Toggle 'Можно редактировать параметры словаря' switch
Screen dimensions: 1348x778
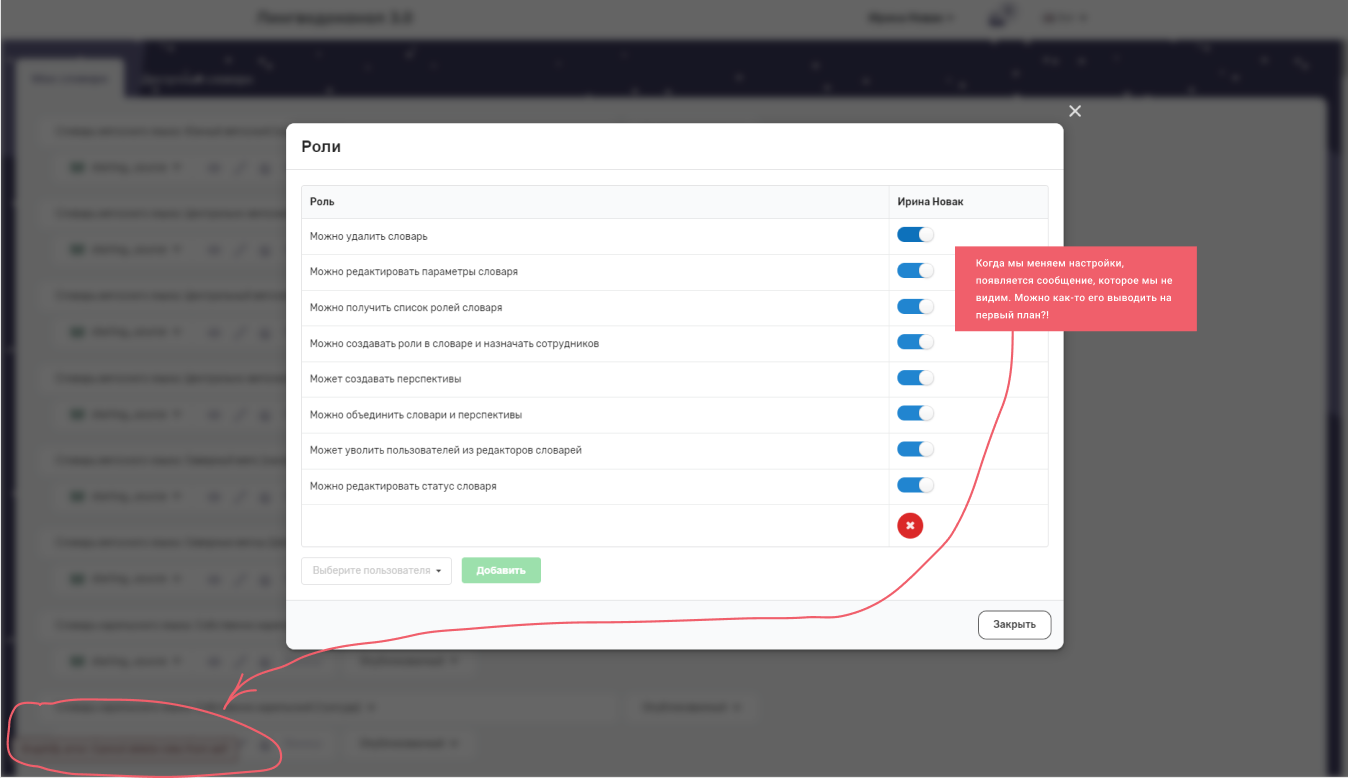(x=915, y=271)
